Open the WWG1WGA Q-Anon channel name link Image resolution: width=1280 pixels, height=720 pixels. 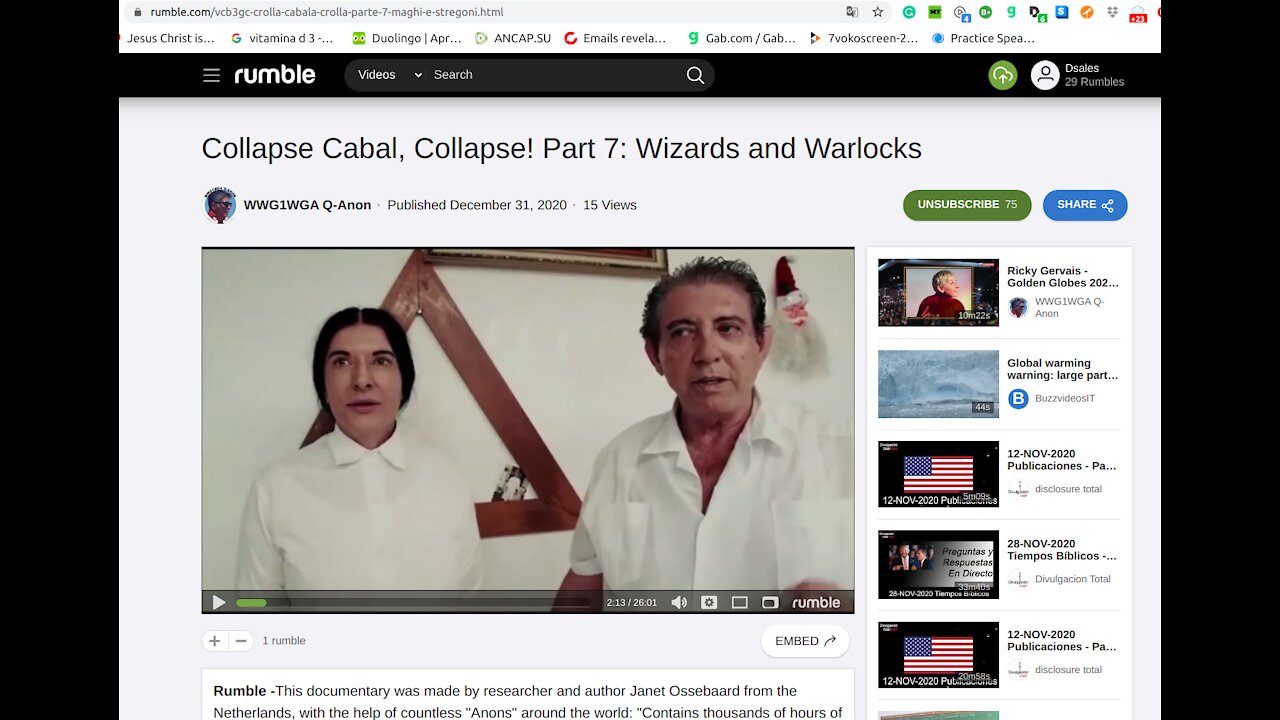click(x=307, y=205)
